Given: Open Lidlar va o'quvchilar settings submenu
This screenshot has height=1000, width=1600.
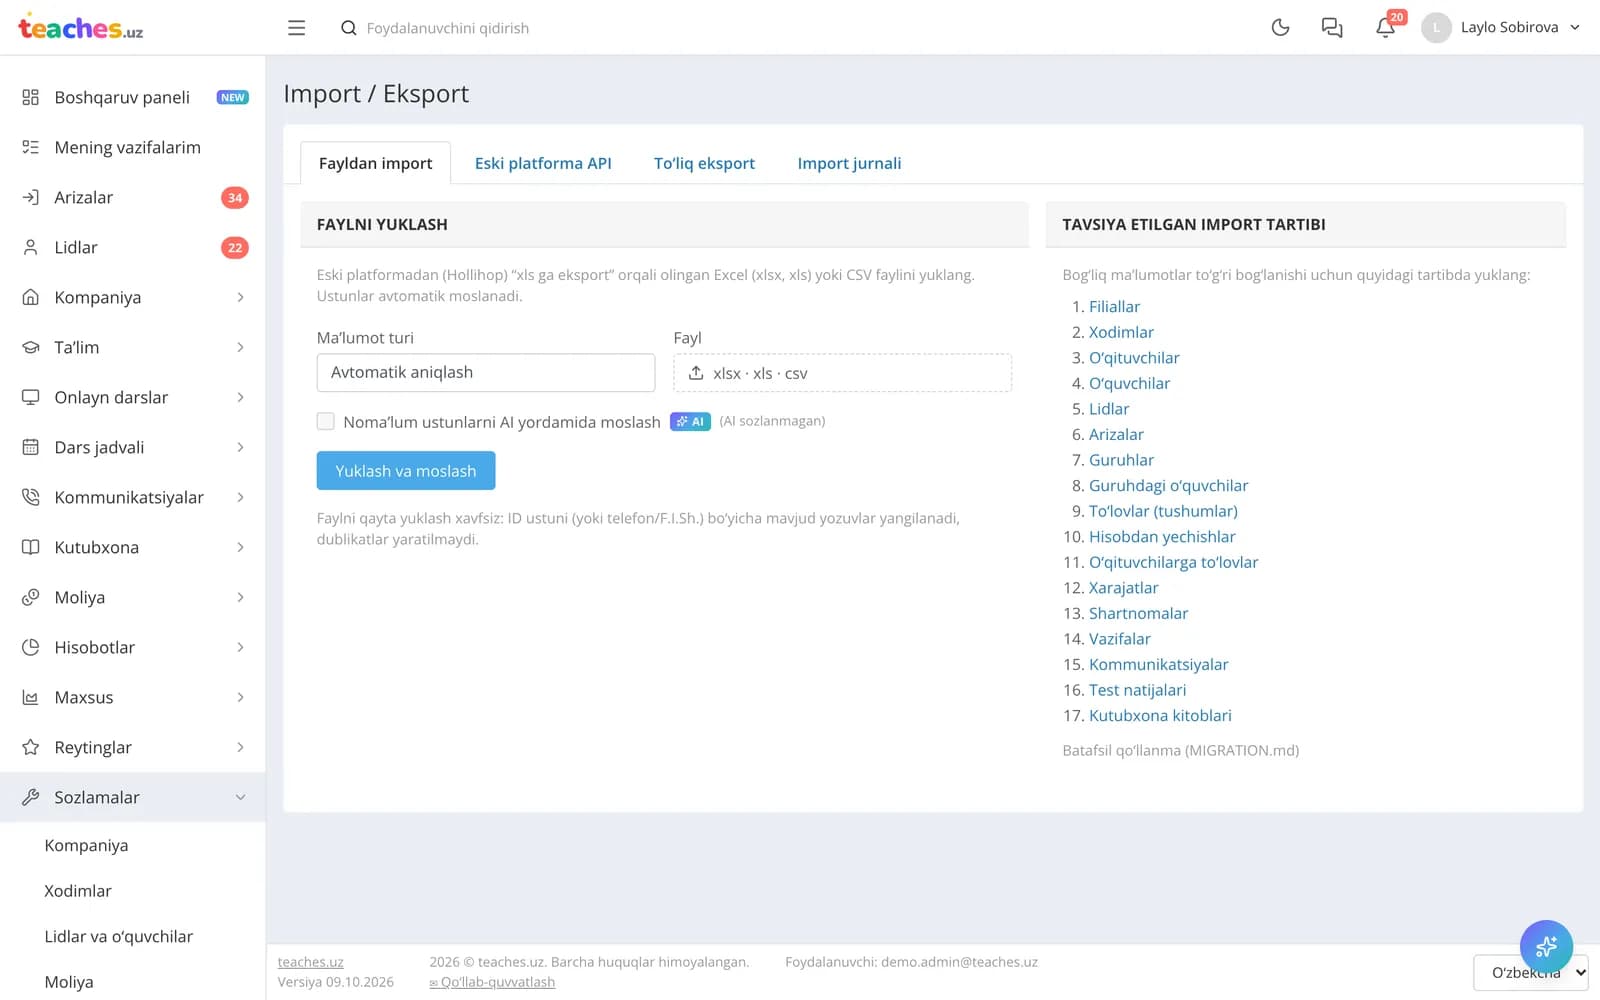Looking at the screenshot, I should point(119,937).
